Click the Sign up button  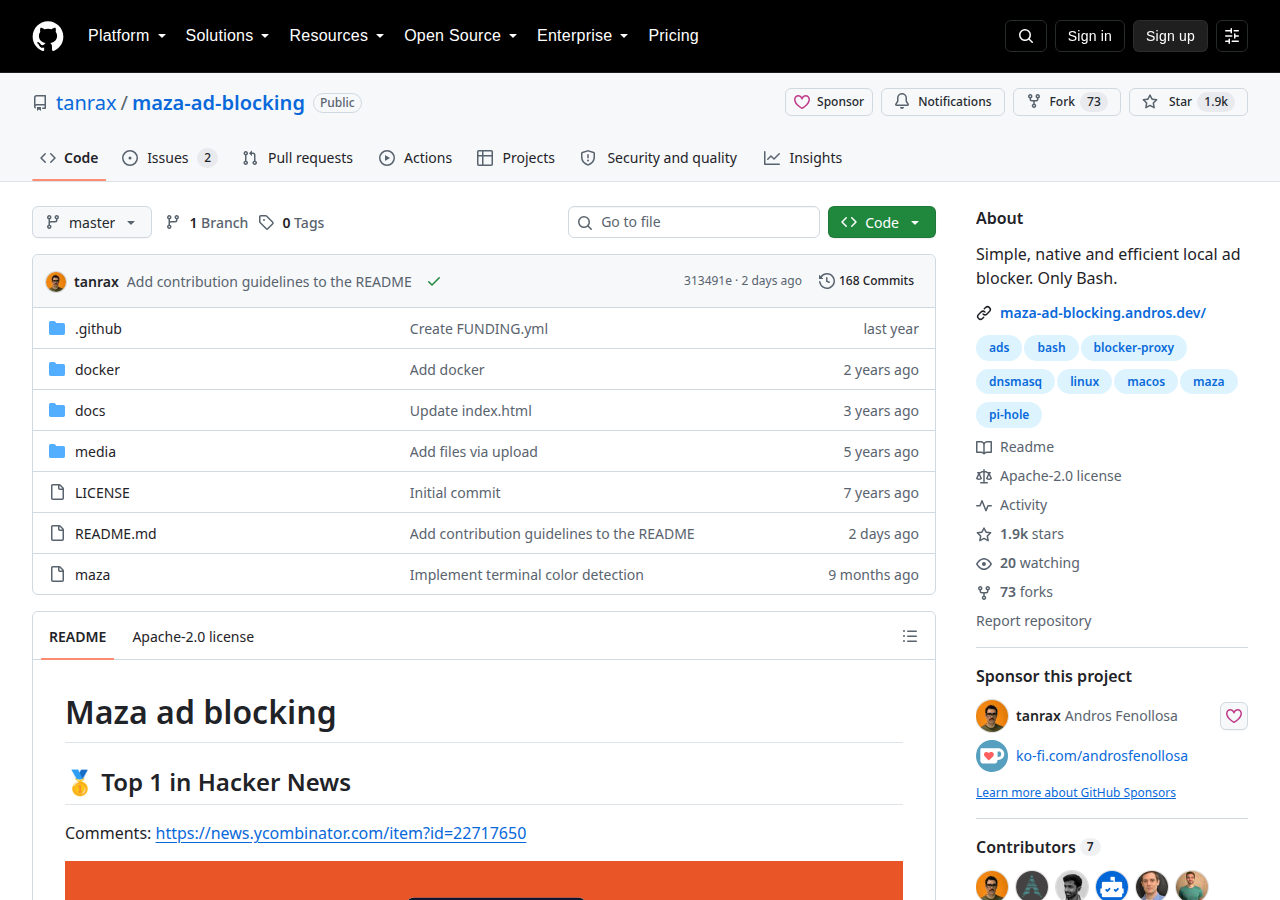pos(1170,36)
